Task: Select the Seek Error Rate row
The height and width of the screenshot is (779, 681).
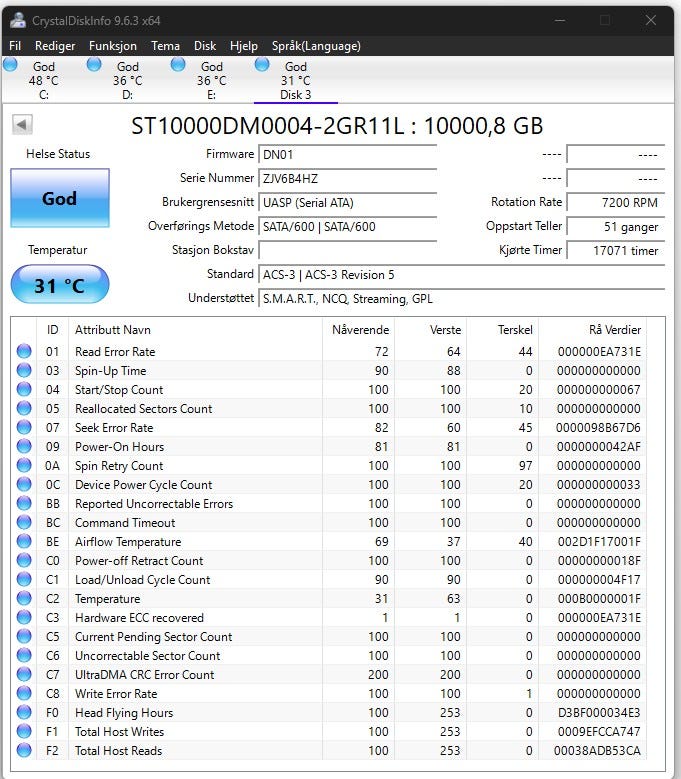Action: pos(114,428)
